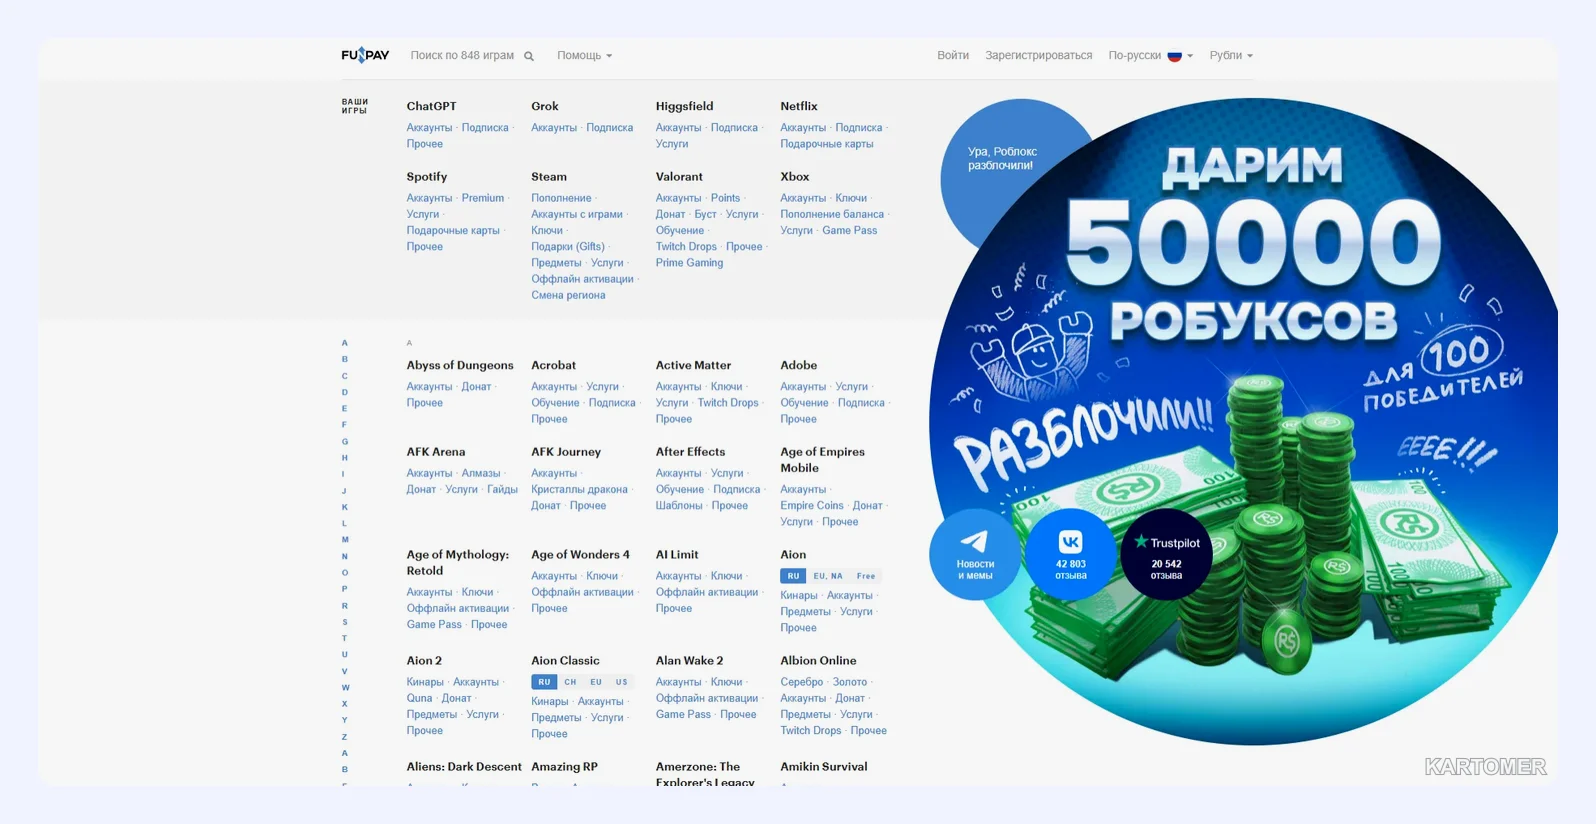1596x824 pixels.
Task: Open Abyss of Dungeons heading
Action: click(x=460, y=365)
